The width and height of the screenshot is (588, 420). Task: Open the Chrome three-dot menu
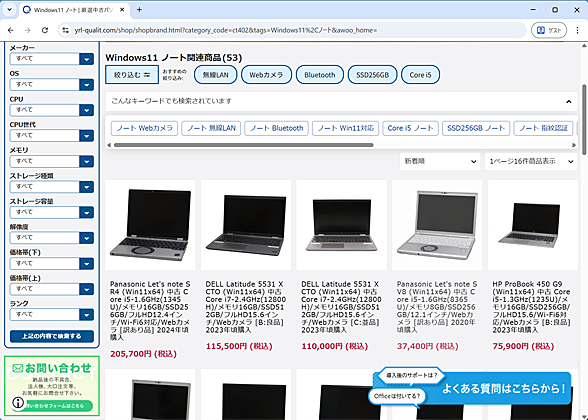pyautogui.click(x=577, y=30)
